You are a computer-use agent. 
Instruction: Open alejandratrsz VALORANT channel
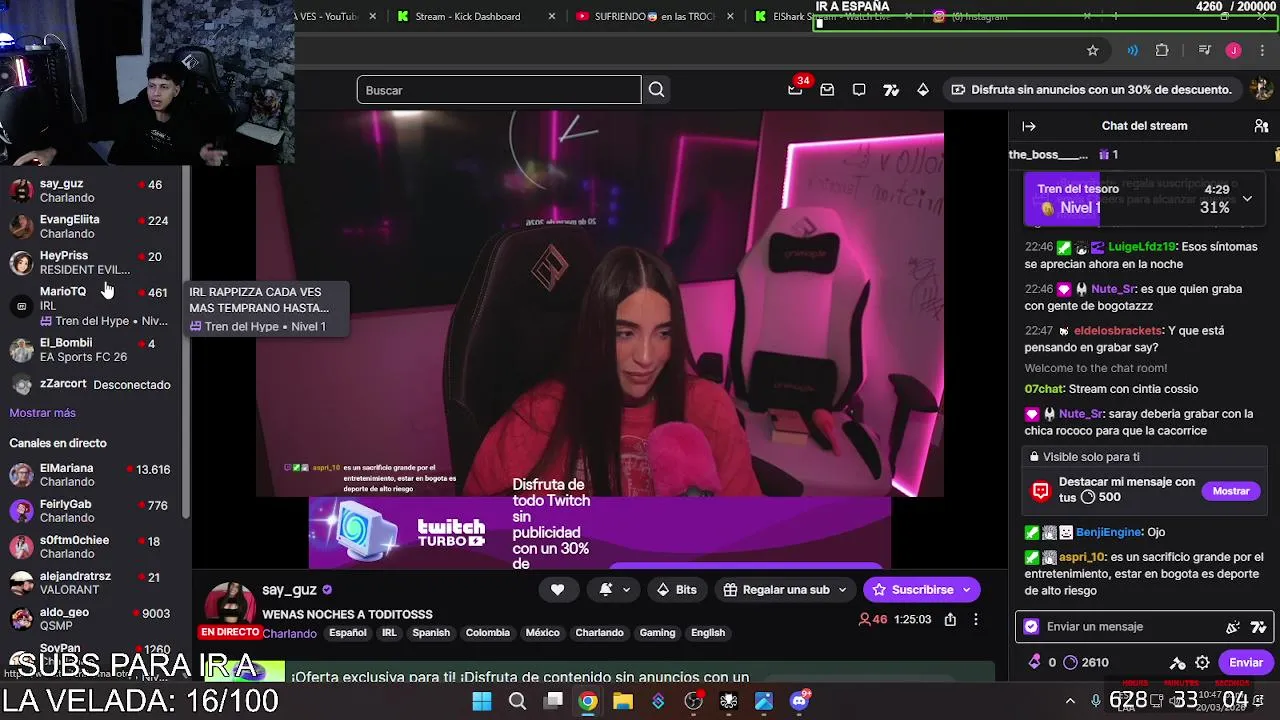click(x=91, y=583)
